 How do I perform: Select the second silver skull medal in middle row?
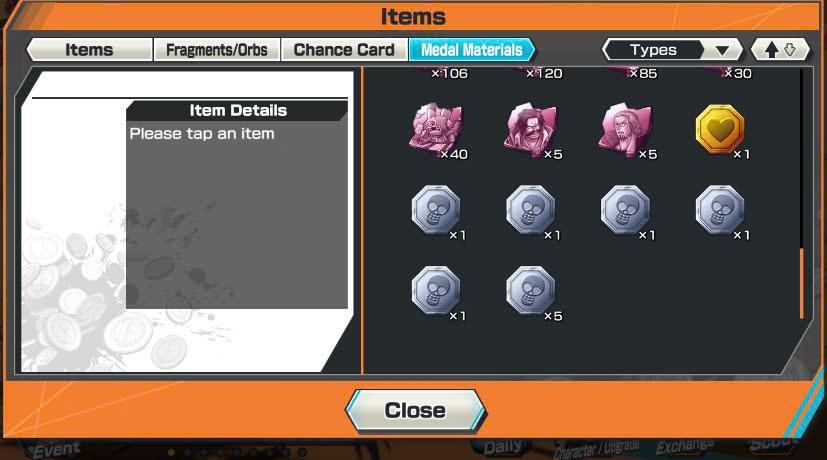pos(531,210)
